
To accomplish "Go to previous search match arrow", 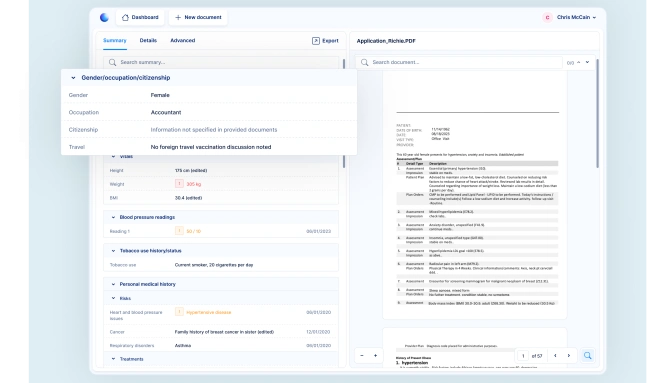I will (578, 62).
